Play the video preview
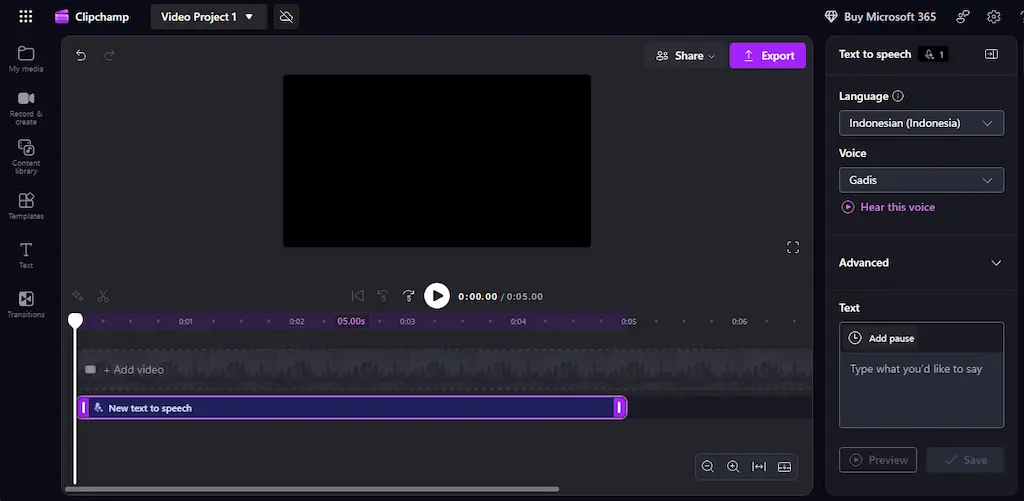 coord(437,296)
